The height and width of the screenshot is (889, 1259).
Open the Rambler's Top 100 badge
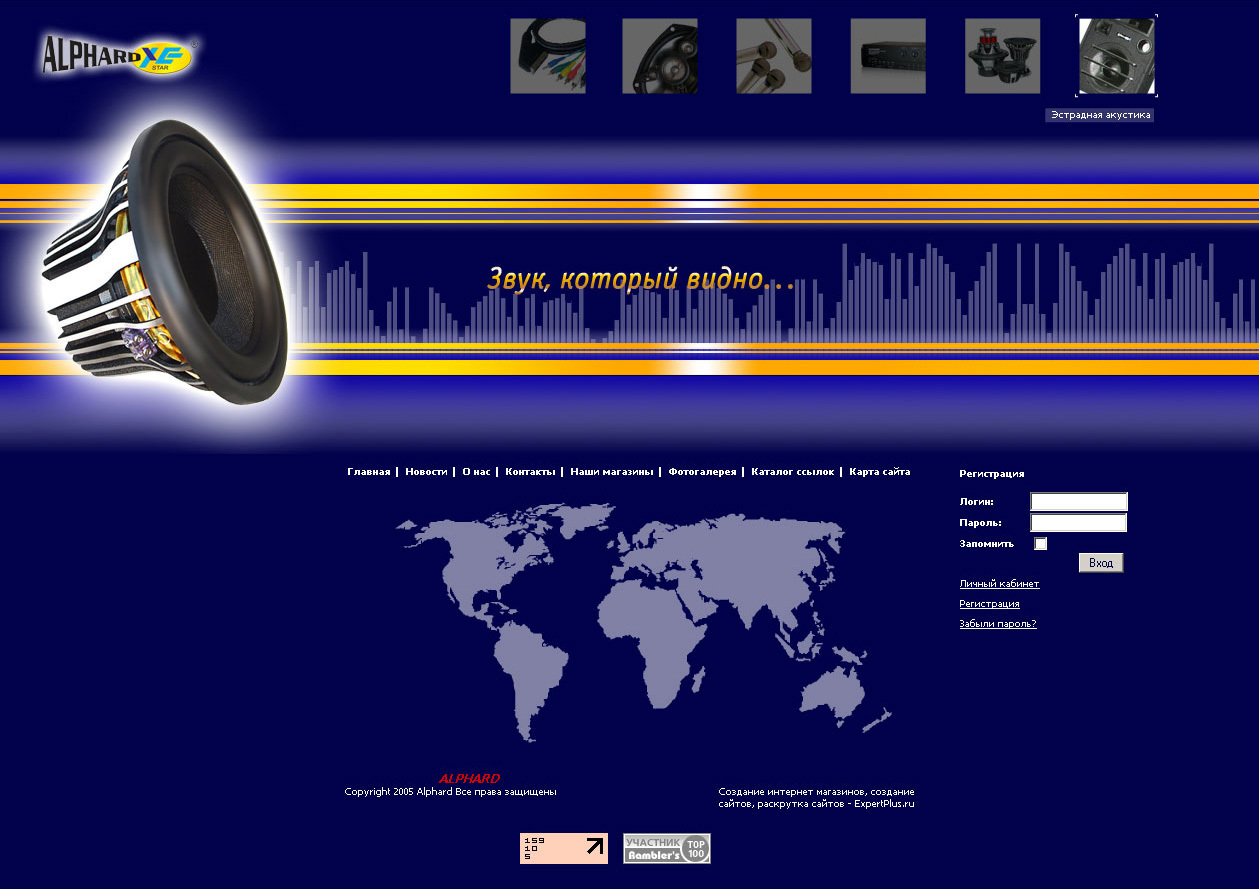point(667,848)
